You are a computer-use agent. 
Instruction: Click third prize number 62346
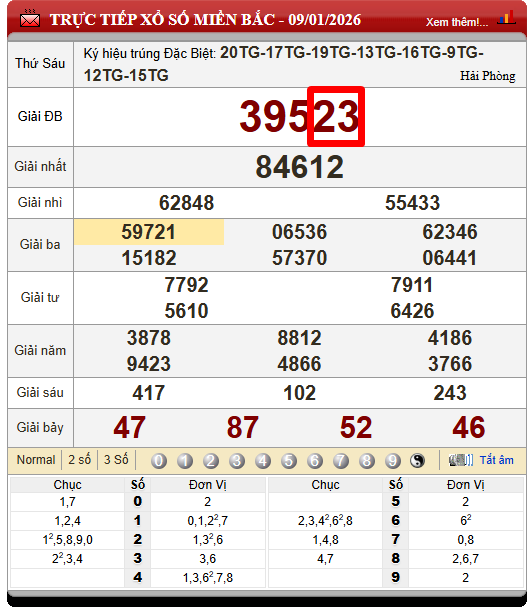(450, 232)
